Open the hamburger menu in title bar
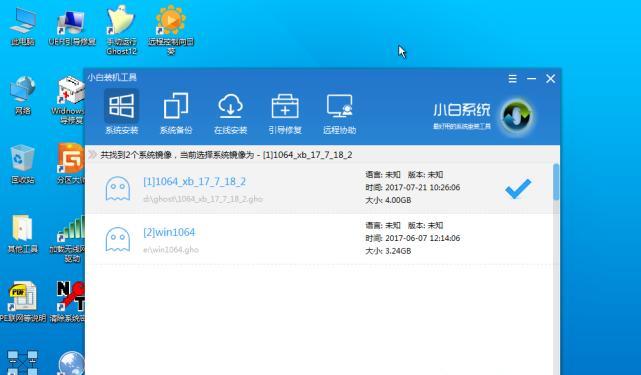This screenshot has width=641, height=375. pos(512,79)
